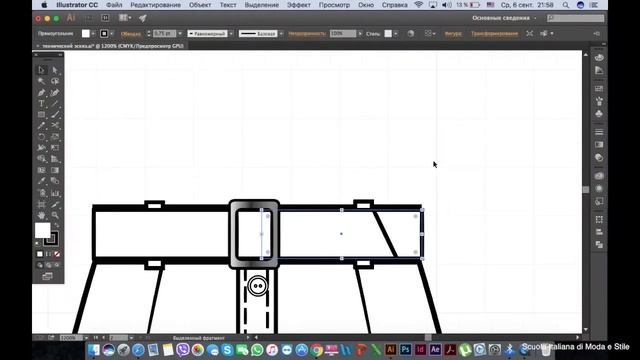Select the Pen tool
This screenshot has width=640, height=360.
(42, 93)
